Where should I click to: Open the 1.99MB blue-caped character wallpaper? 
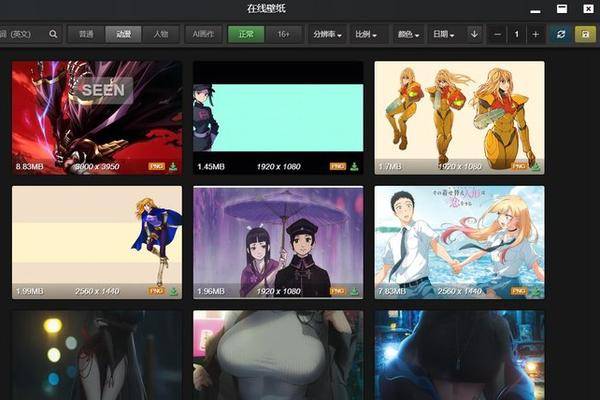(x=97, y=243)
